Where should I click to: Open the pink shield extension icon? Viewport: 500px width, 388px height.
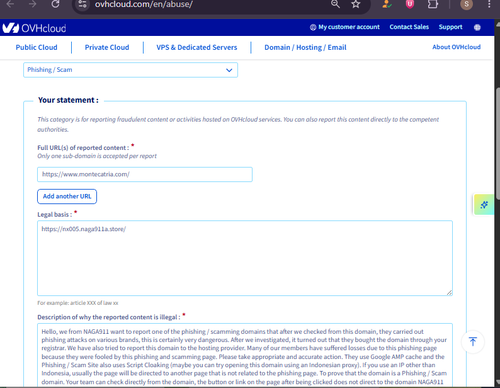[x=410, y=4]
